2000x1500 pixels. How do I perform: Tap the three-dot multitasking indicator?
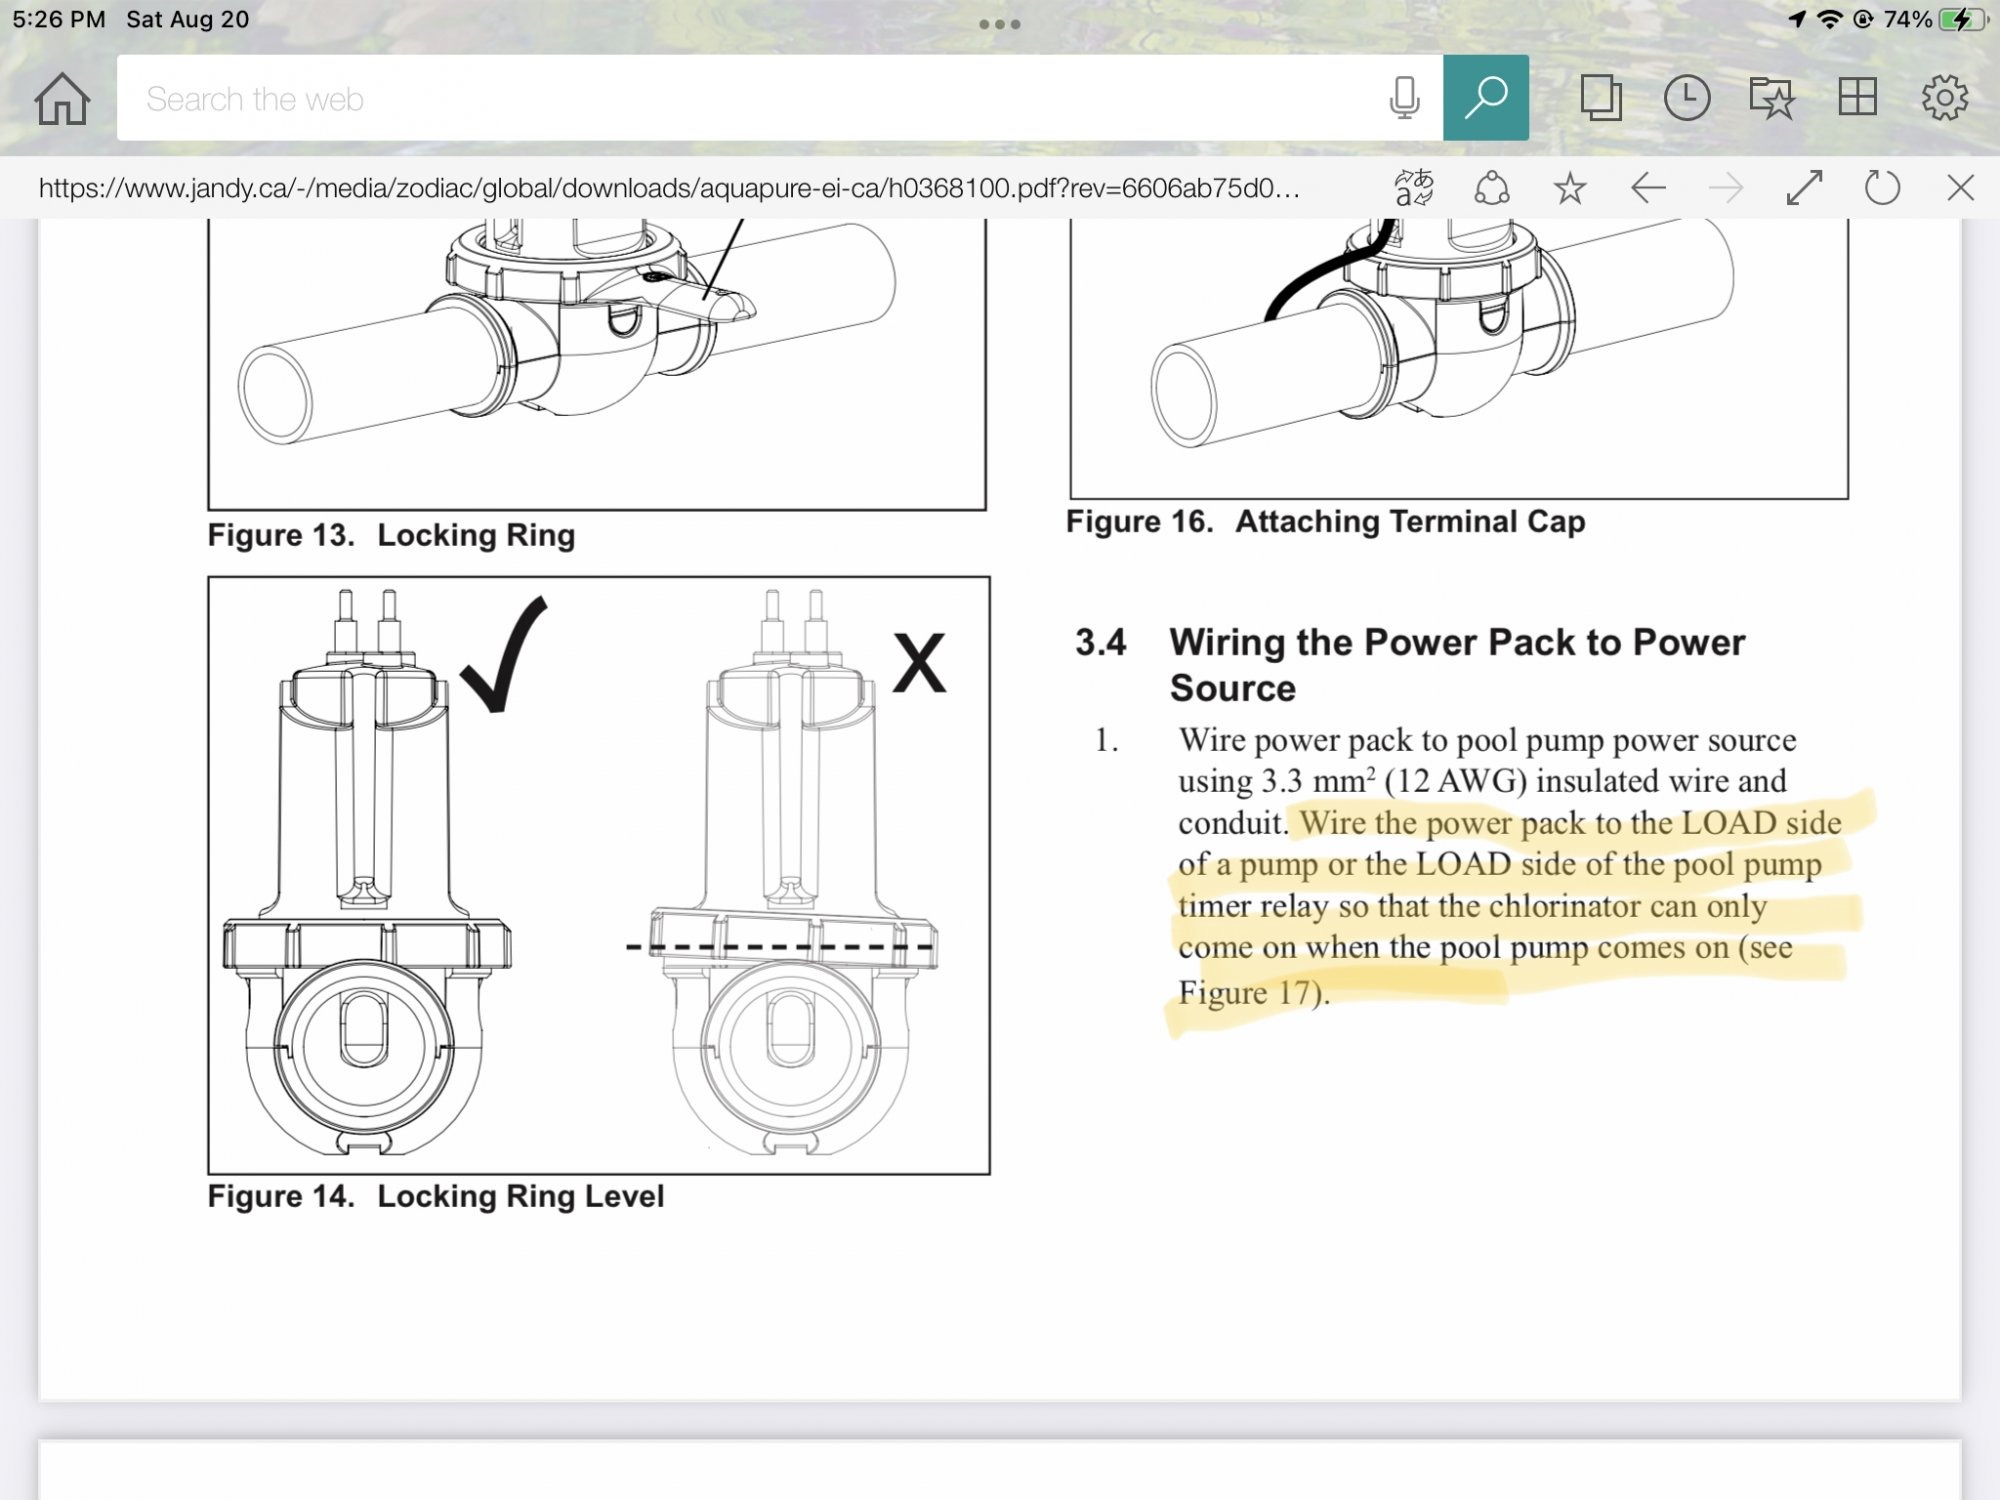1000,24
